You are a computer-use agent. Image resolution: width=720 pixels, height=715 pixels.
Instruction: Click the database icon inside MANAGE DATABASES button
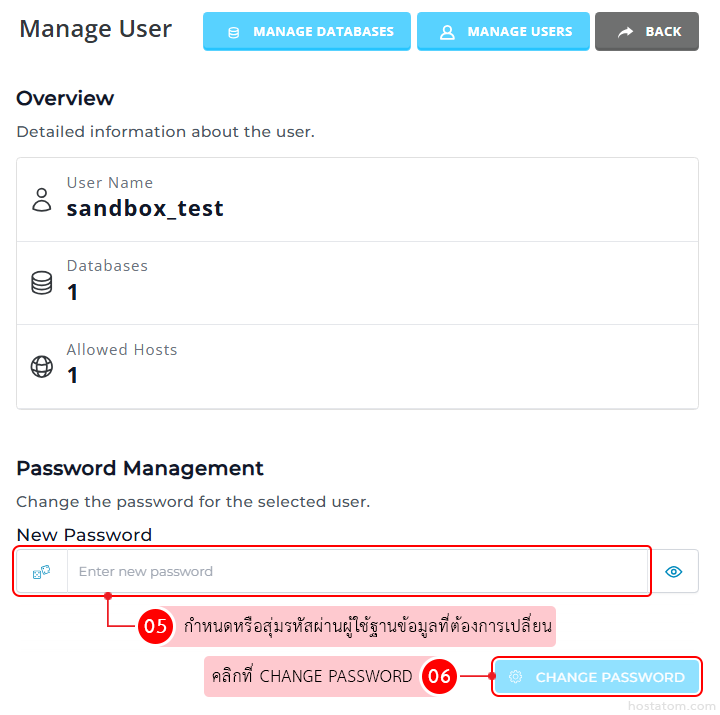(x=234, y=32)
